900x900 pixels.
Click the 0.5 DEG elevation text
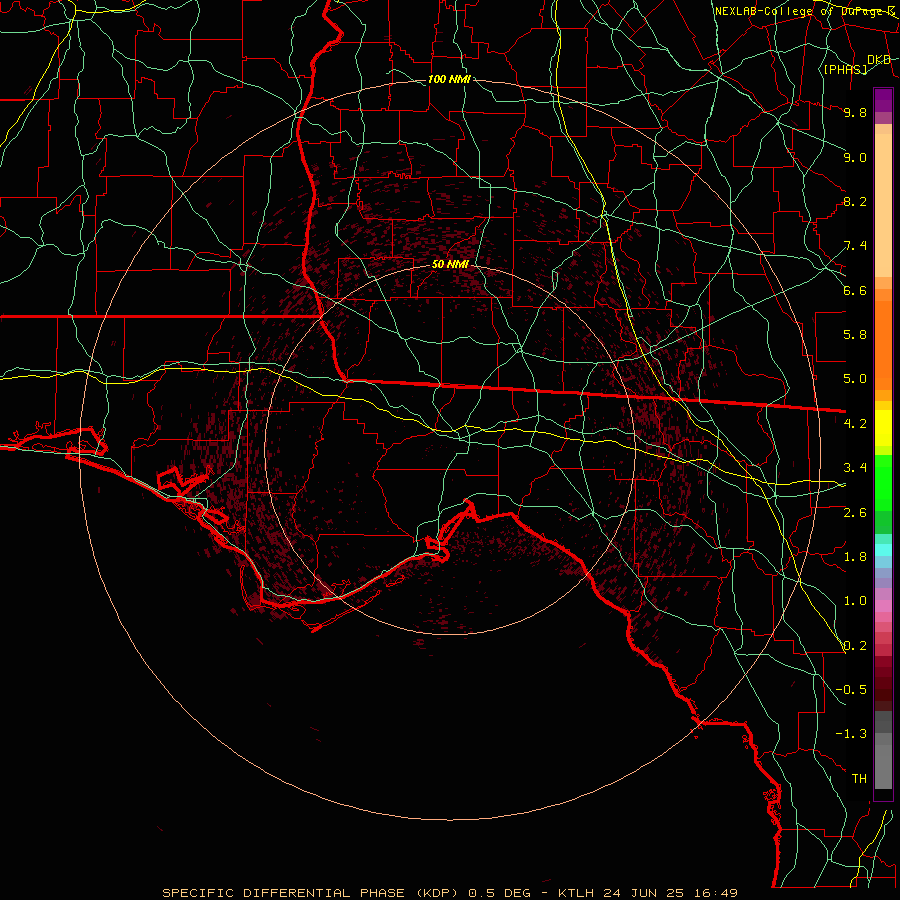(x=501, y=893)
